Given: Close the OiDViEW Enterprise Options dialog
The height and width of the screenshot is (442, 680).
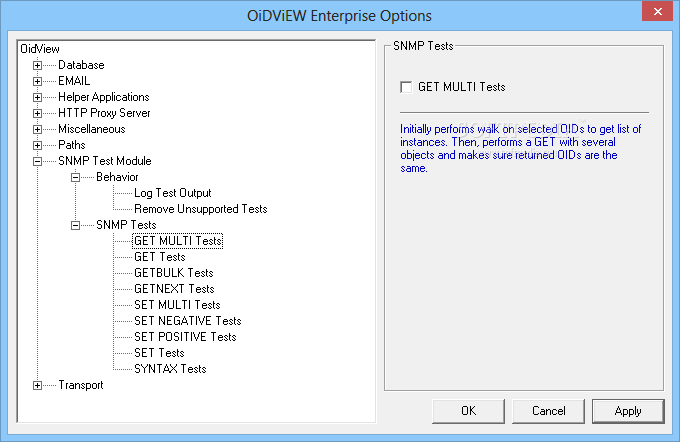Looking at the screenshot, I should (x=657, y=11).
